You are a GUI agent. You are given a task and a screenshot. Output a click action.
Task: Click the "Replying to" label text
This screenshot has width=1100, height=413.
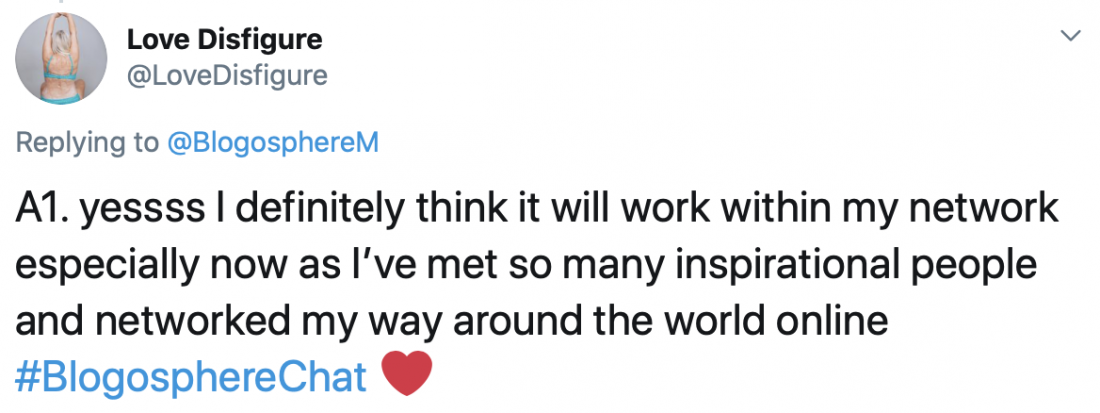point(86,143)
